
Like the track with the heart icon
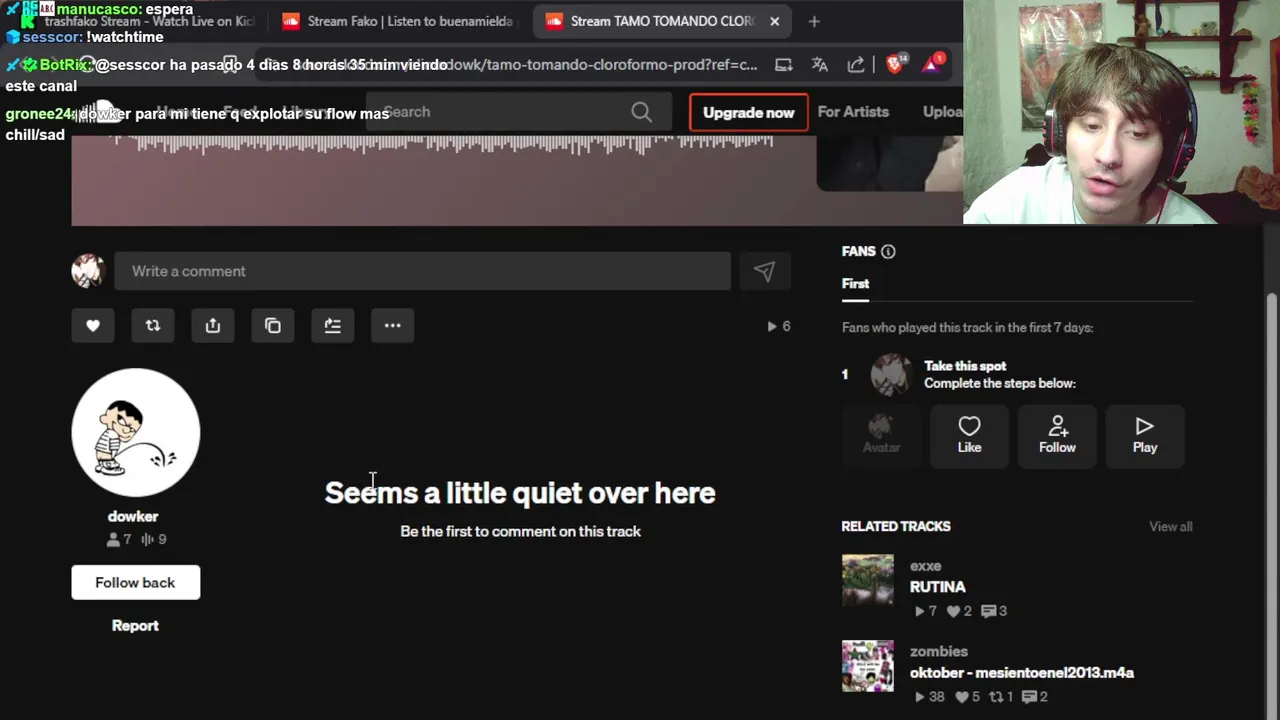pyautogui.click(x=93, y=325)
